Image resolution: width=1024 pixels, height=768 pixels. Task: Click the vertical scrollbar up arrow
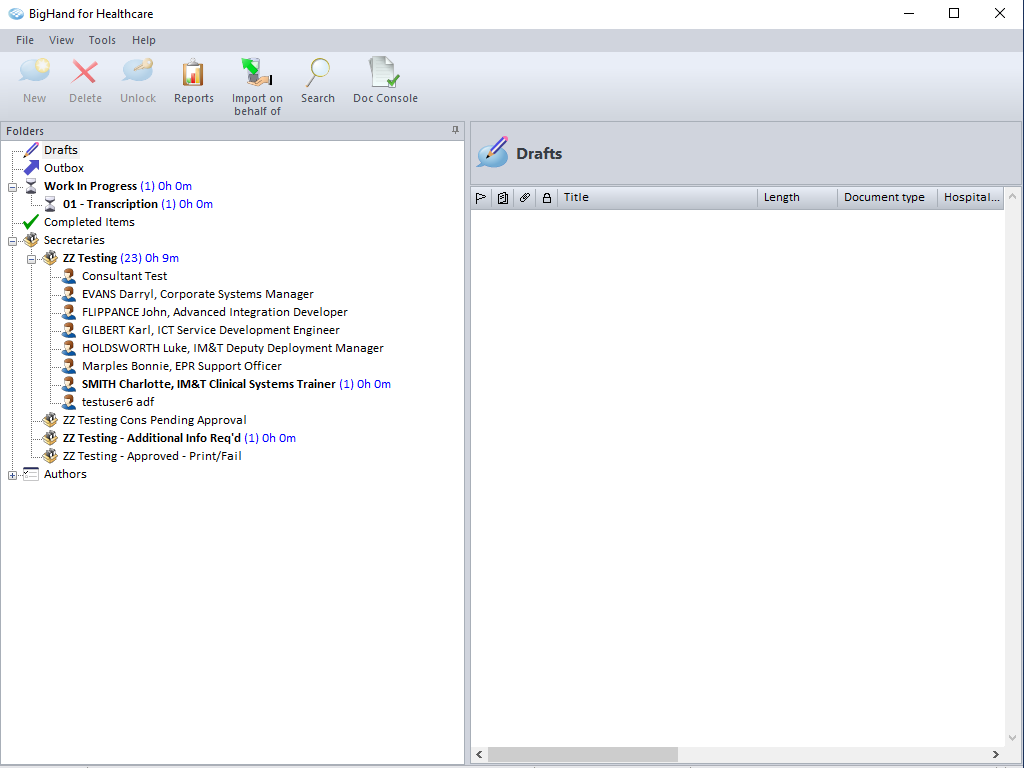click(x=1013, y=196)
